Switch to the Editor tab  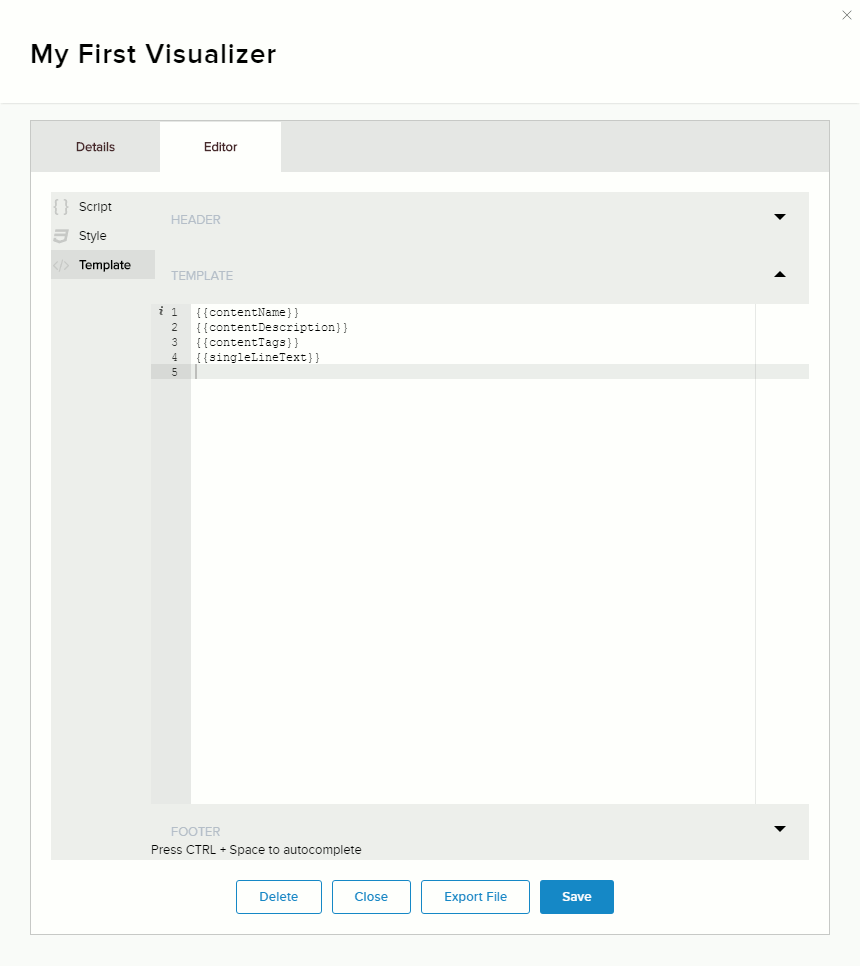(x=220, y=146)
